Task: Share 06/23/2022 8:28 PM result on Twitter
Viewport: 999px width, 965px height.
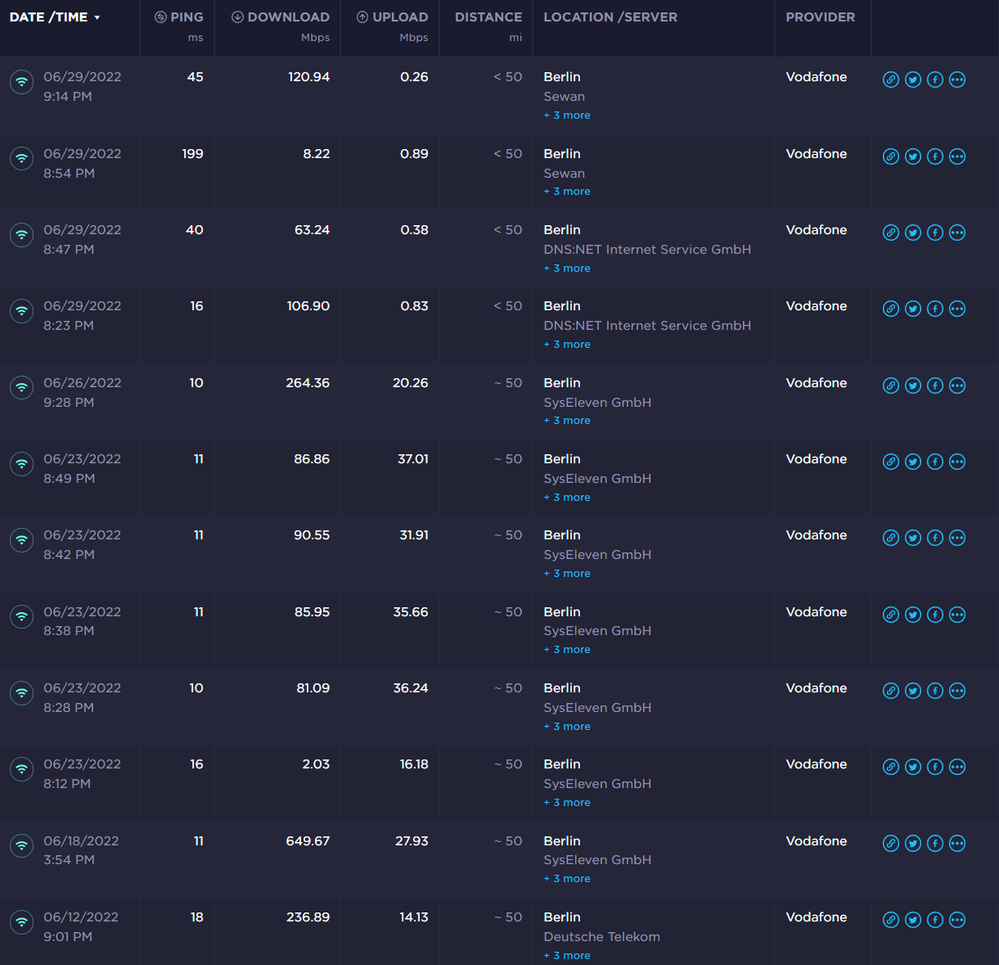Action: 913,690
